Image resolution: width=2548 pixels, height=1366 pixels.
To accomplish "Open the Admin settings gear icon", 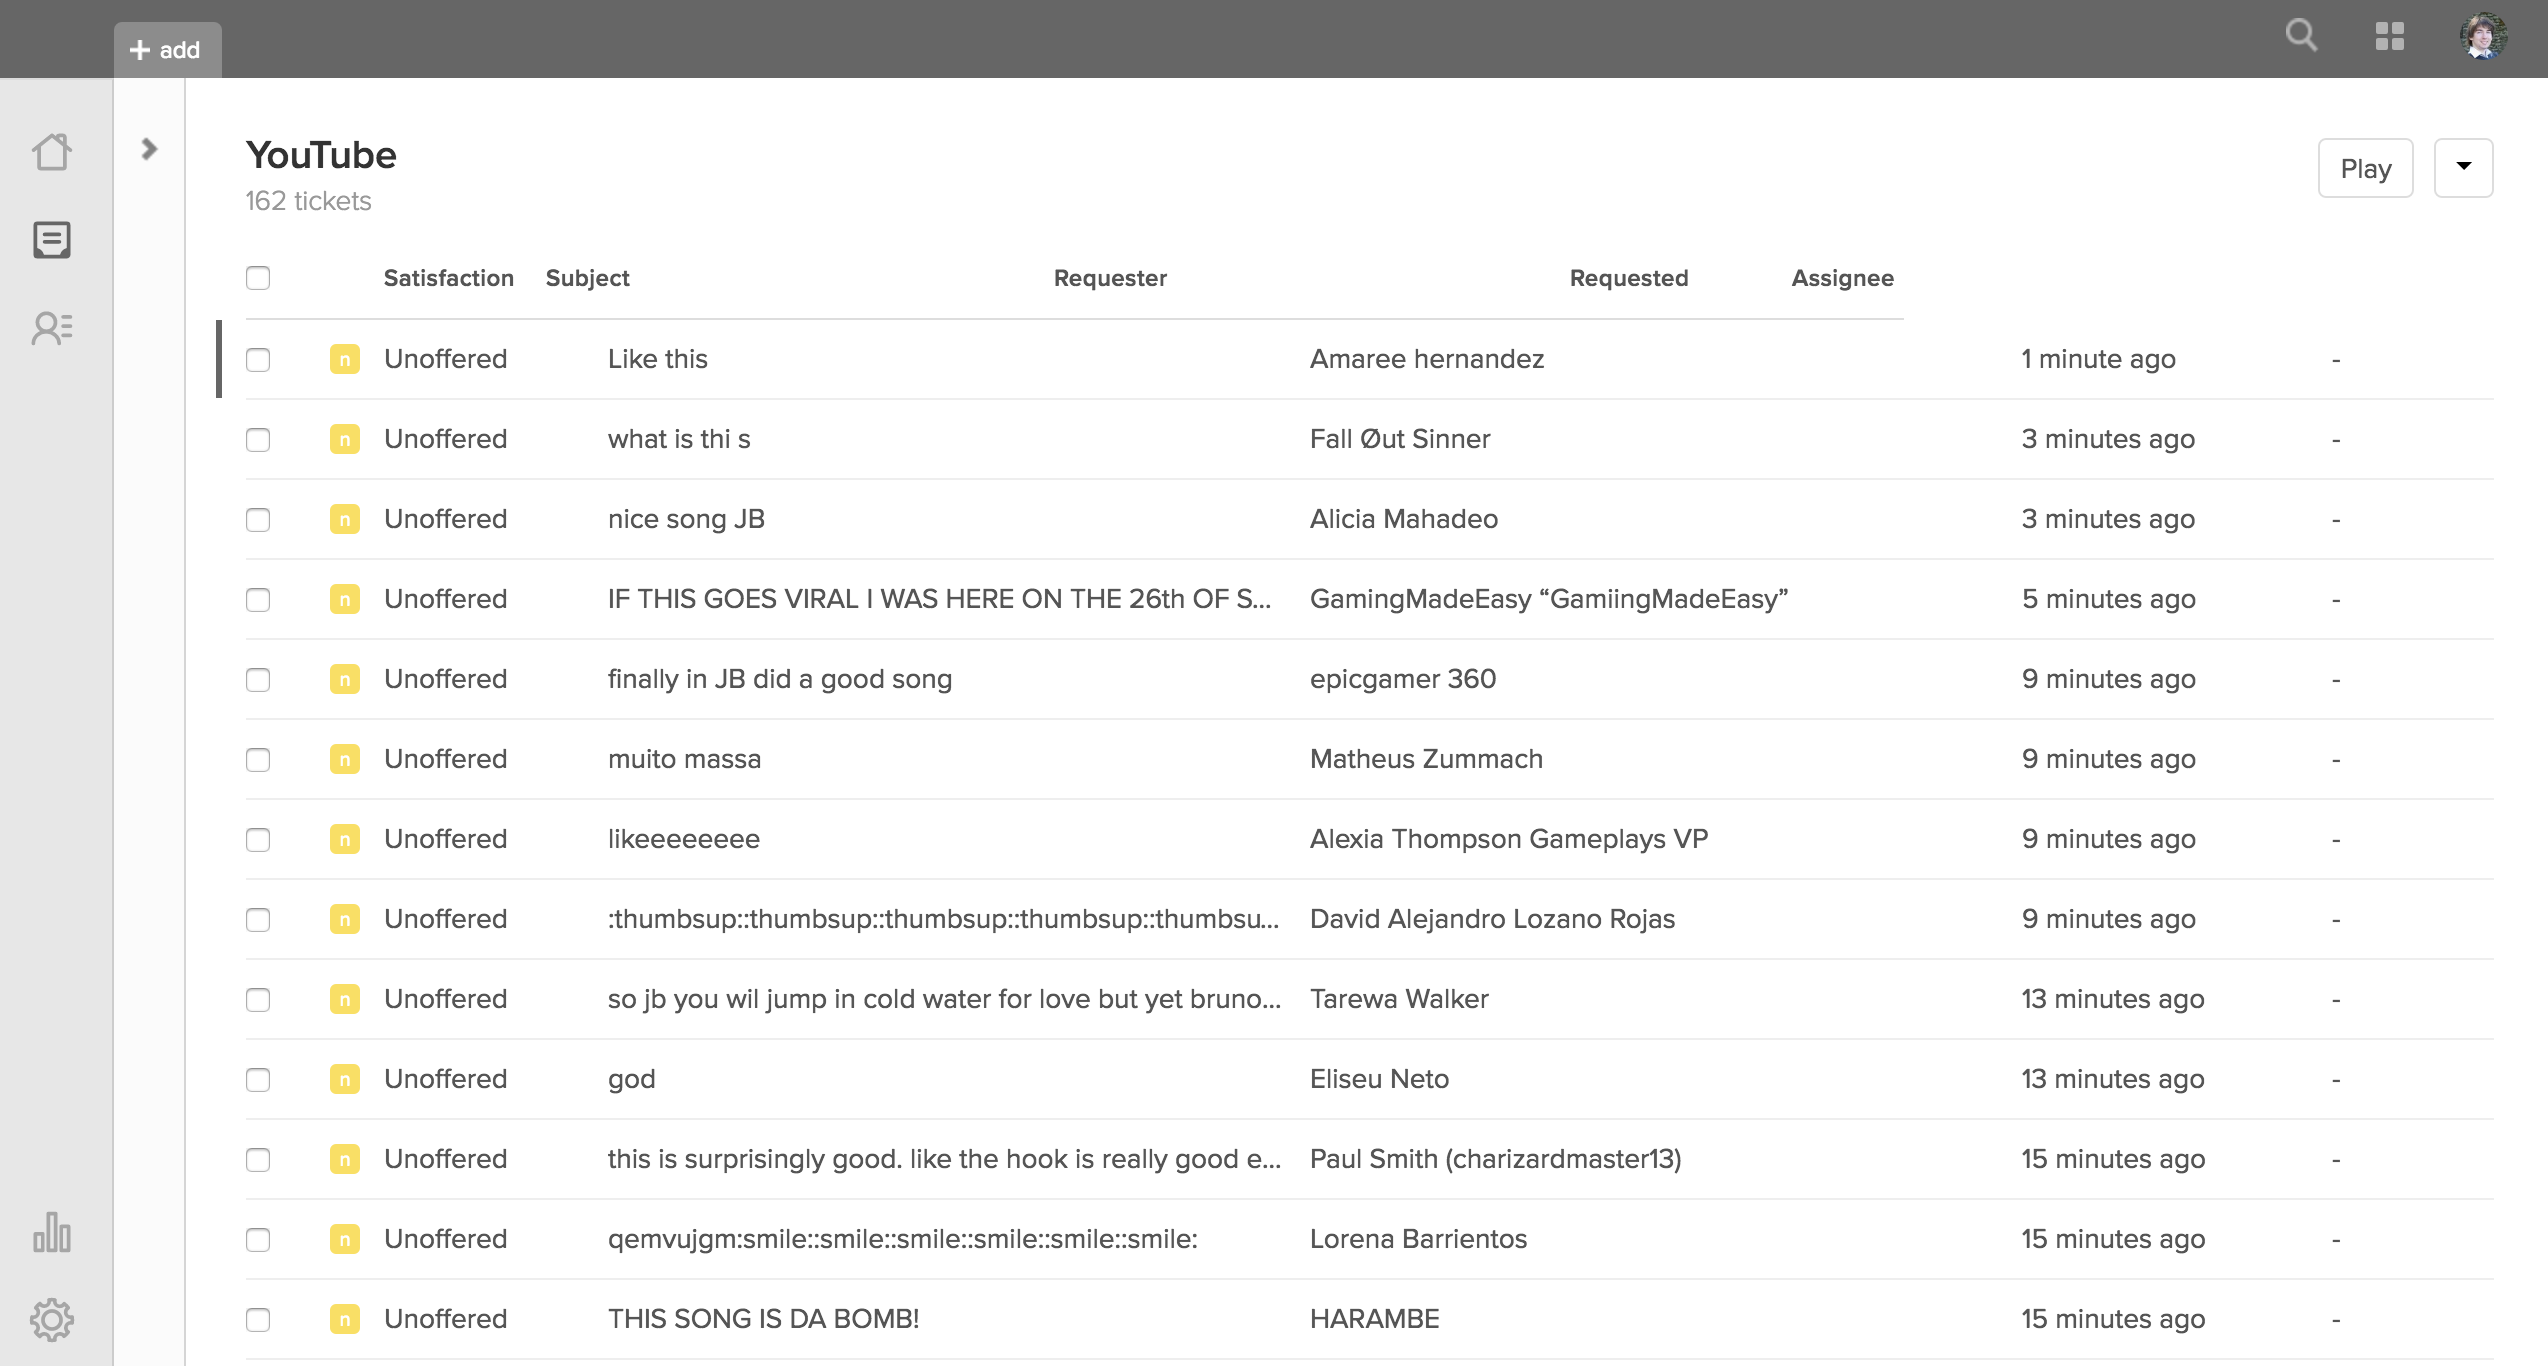I will (52, 1320).
